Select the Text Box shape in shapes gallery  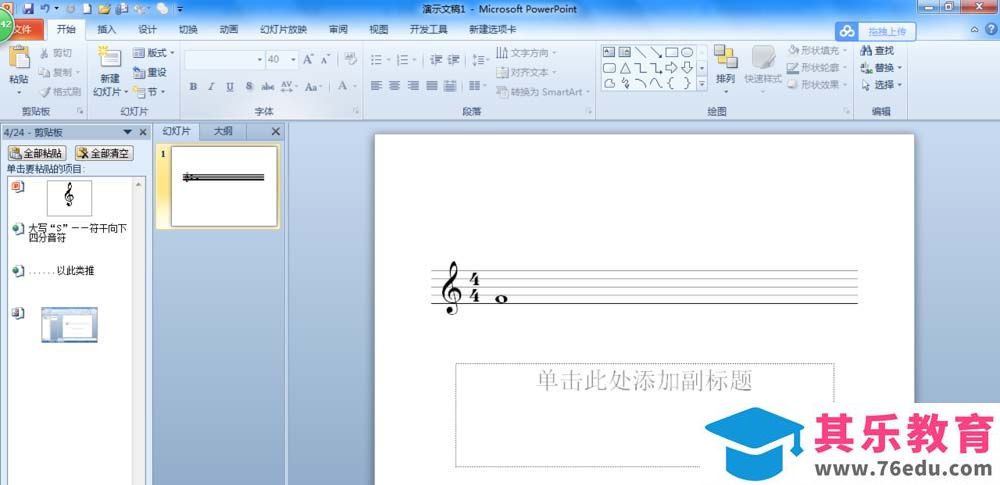point(609,52)
